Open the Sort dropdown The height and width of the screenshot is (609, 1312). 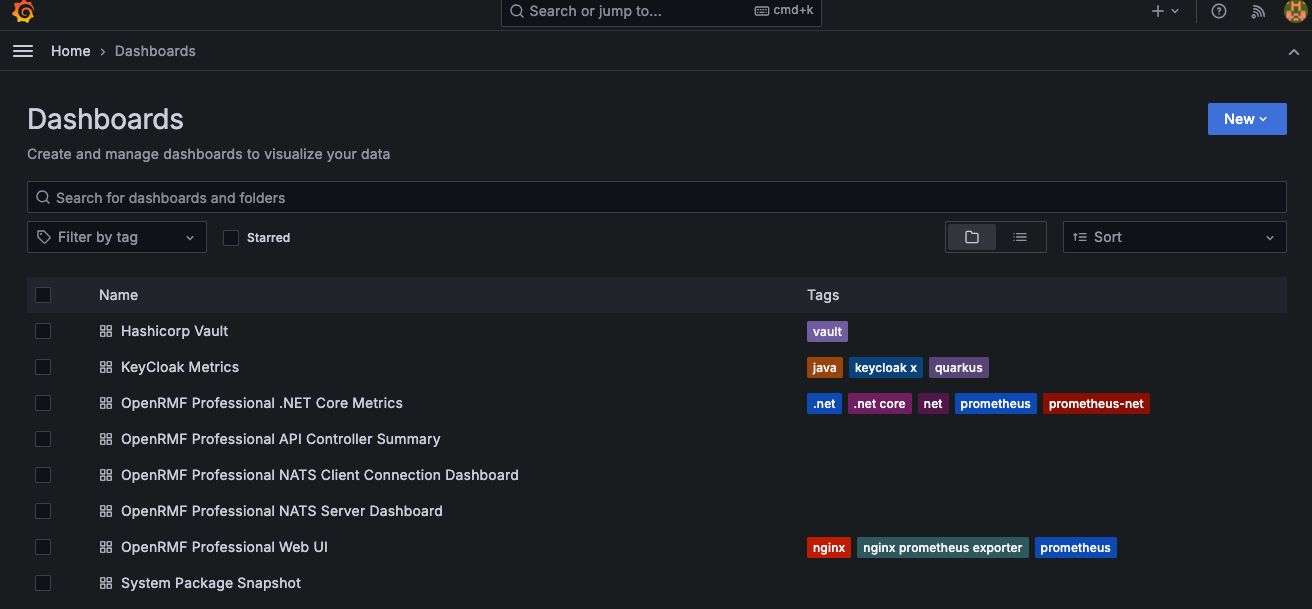point(1175,237)
